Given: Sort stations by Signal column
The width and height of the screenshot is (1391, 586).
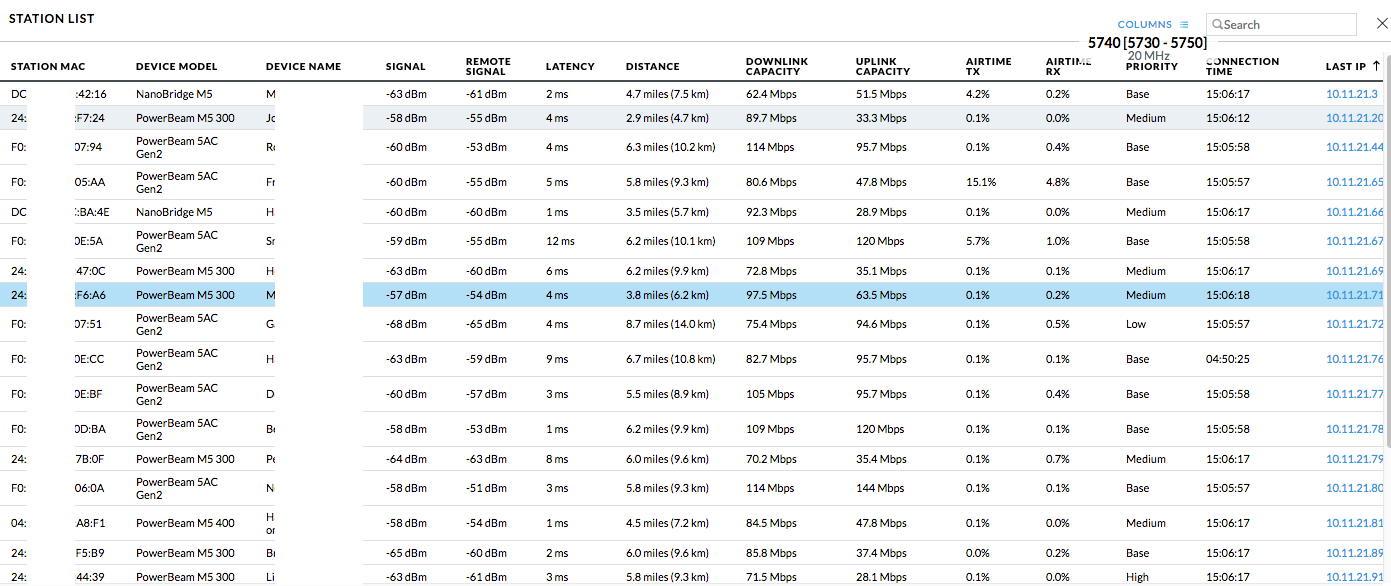Looking at the screenshot, I should click(405, 67).
